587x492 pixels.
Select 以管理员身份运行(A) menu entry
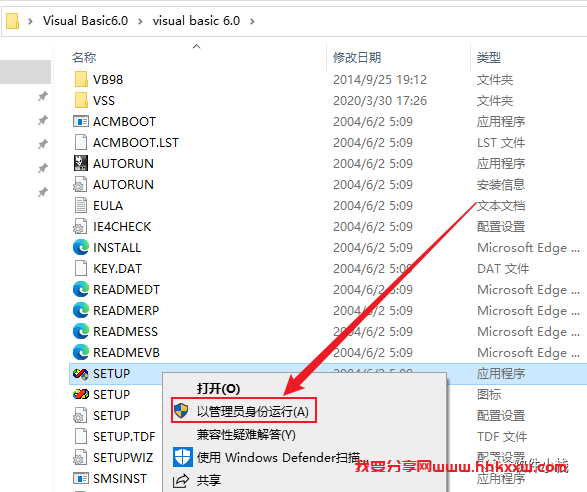[x=252, y=411]
